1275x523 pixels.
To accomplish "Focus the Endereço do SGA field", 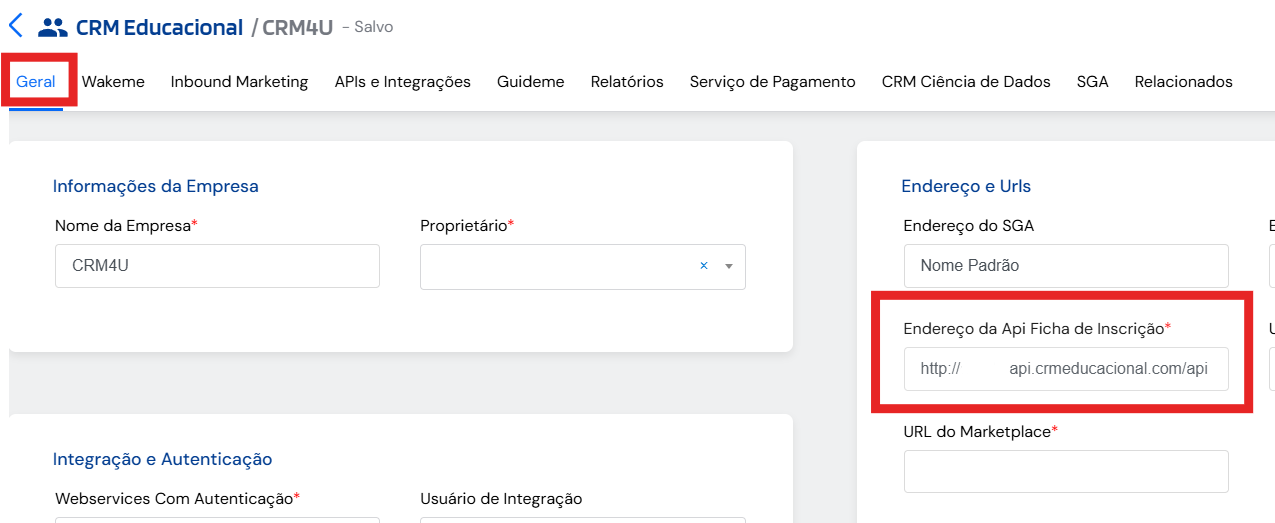I will coord(1066,266).
